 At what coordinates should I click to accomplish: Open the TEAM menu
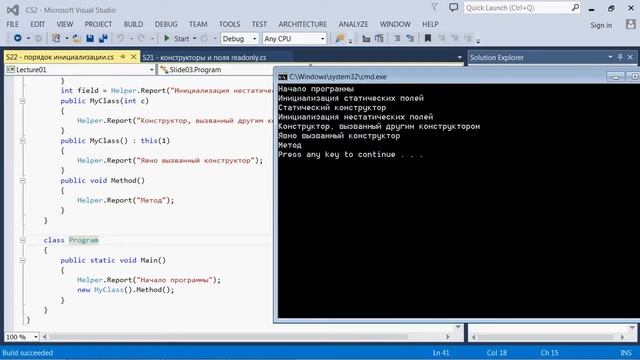pyautogui.click(x=198, y=24)
